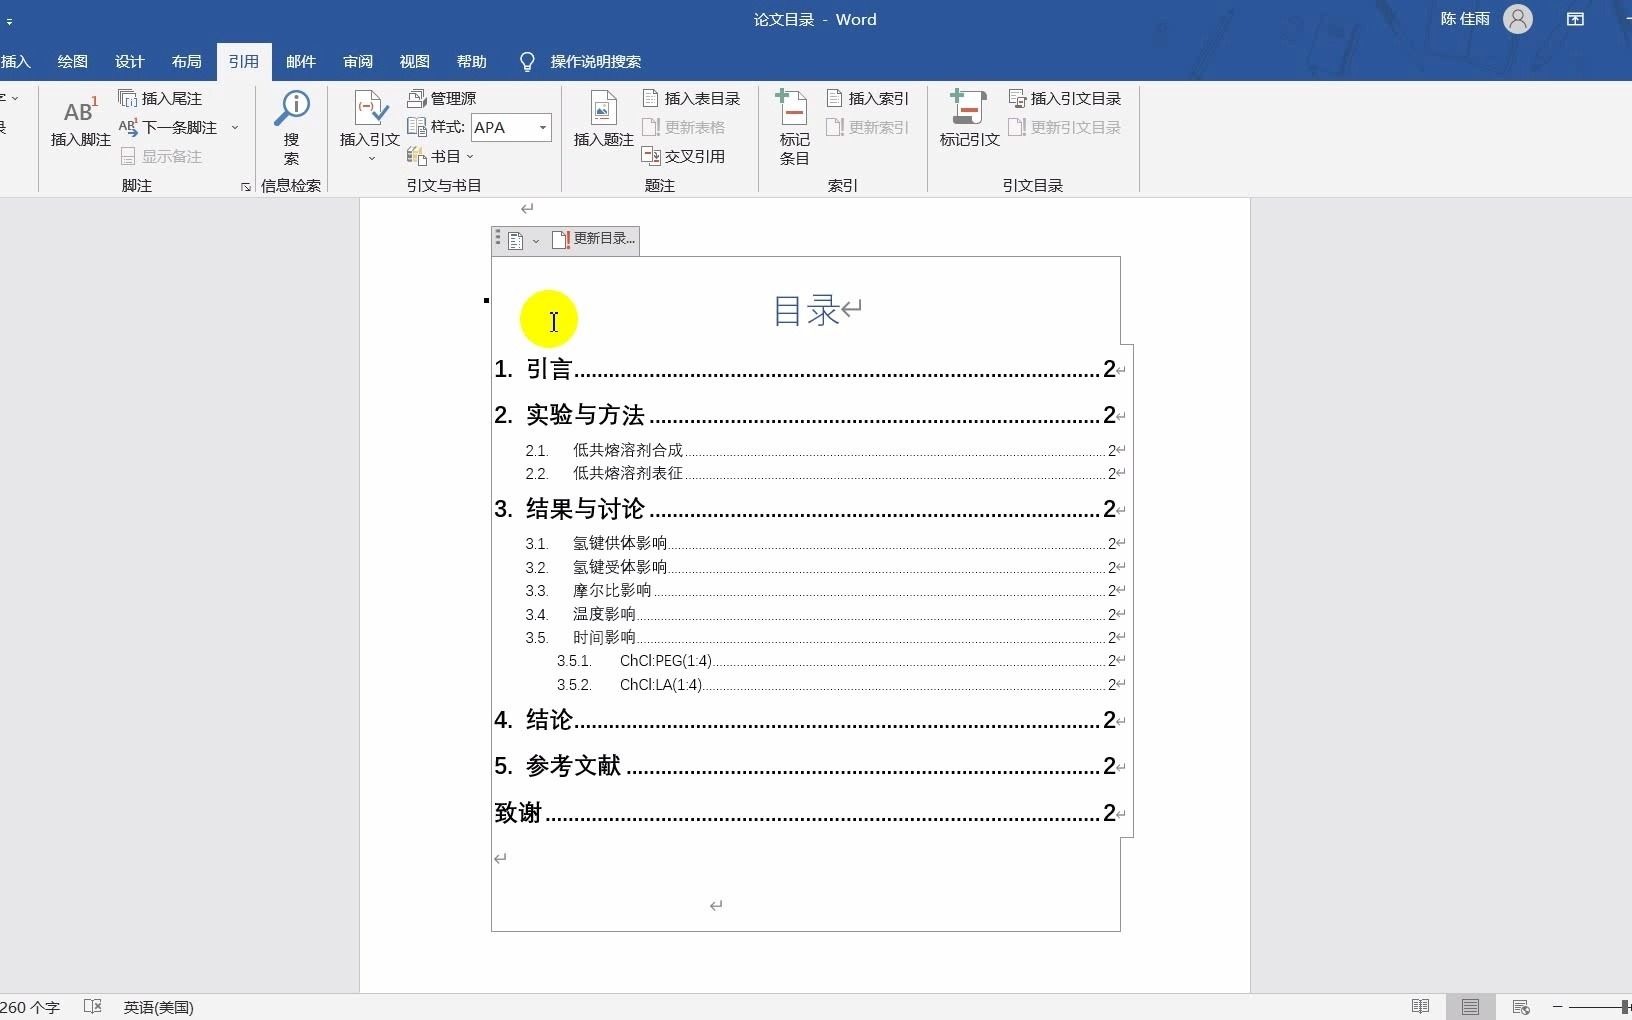The height and width of the screenshot is (1020, 1632).
Task: Open the Bibliography (书目) dropdown
Action: [440, 156]
